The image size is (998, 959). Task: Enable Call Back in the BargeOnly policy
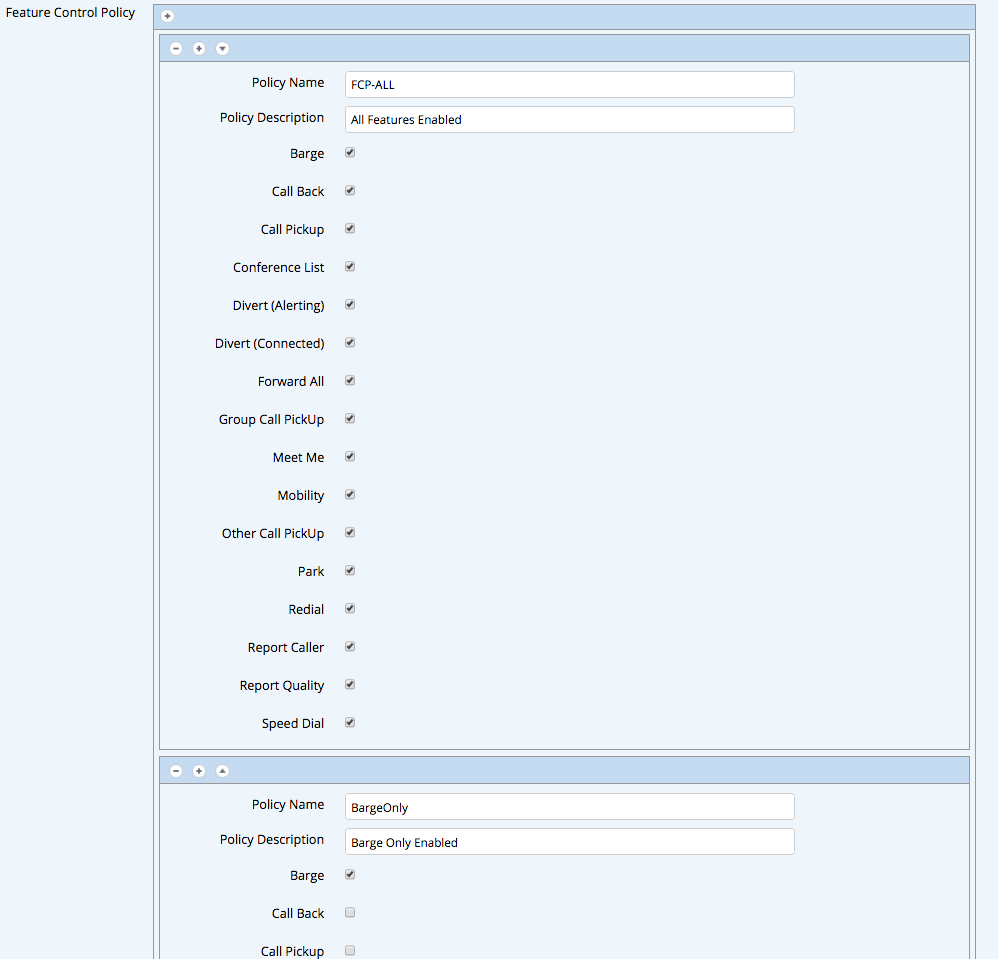[x=350, y=913]
